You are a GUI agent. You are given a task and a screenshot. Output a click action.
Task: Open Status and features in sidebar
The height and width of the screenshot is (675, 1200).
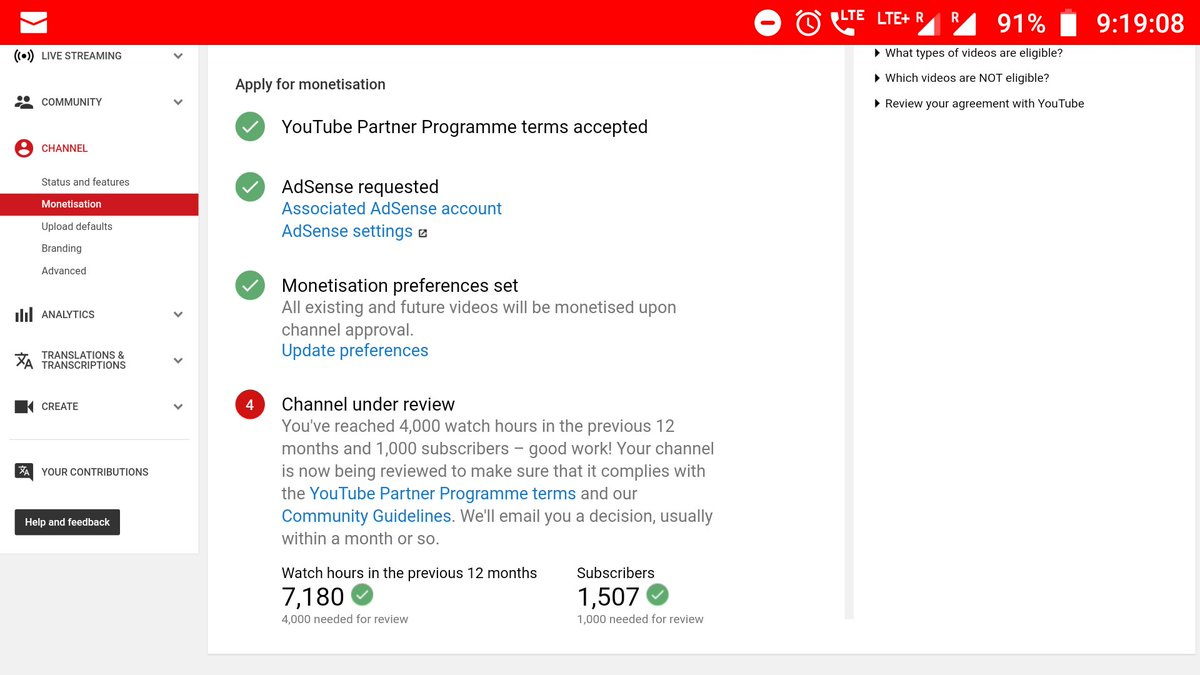click(85, 182)
